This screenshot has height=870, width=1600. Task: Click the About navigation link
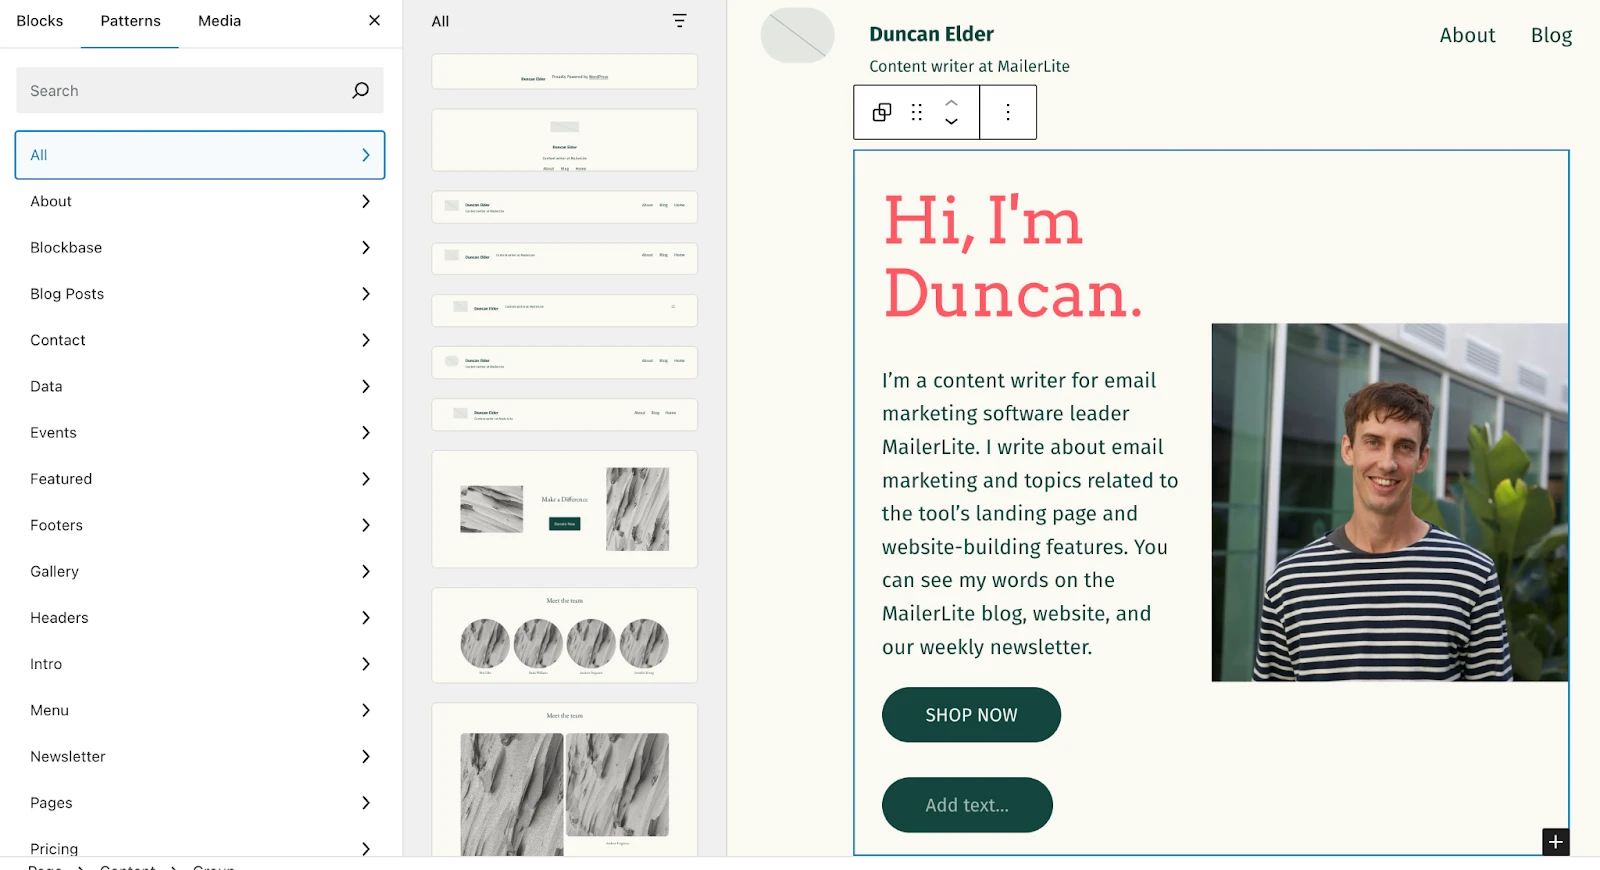coord(1466,36)
